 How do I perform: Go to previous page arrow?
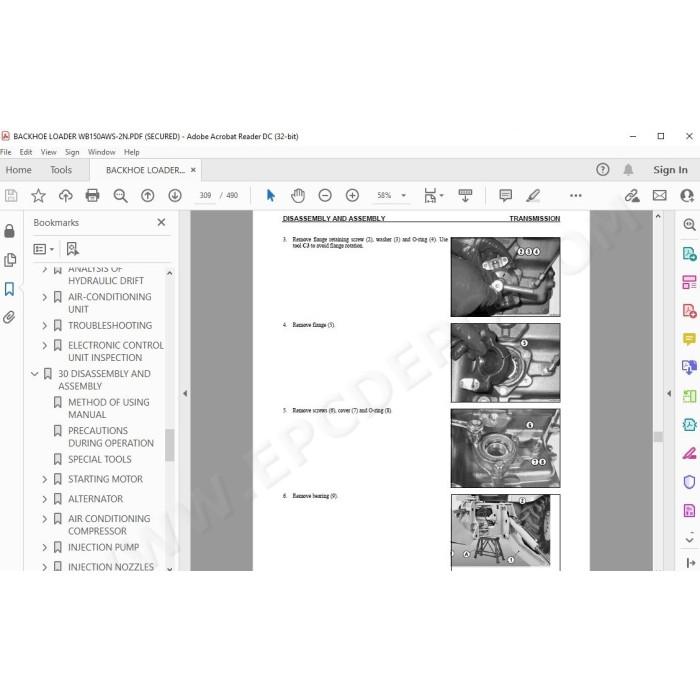(147, 196)
